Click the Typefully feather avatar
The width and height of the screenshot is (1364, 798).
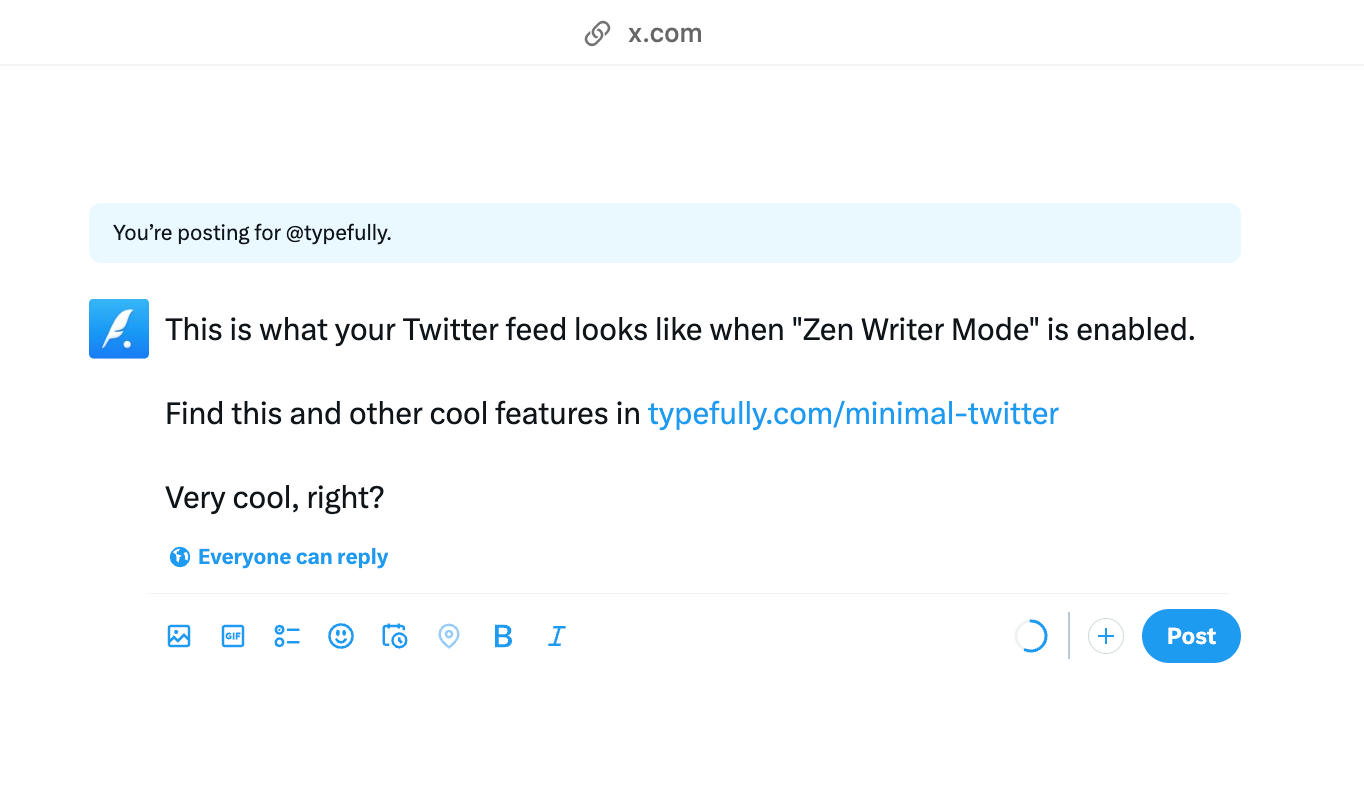pos(118,328)
